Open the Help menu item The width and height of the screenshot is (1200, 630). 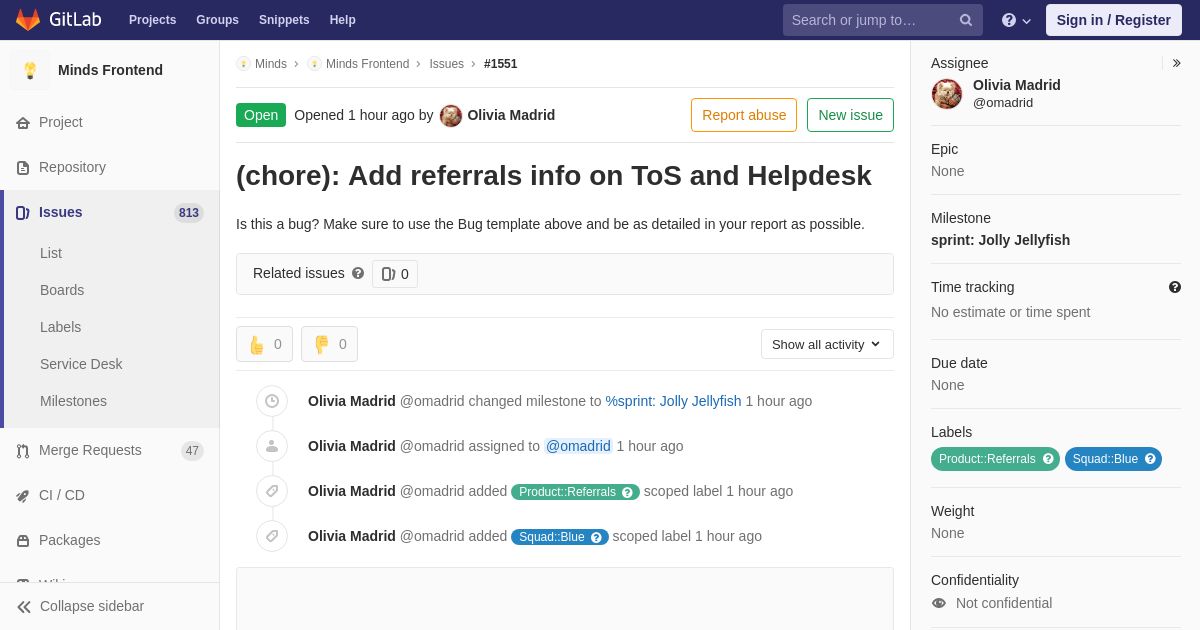click(343, 20)
